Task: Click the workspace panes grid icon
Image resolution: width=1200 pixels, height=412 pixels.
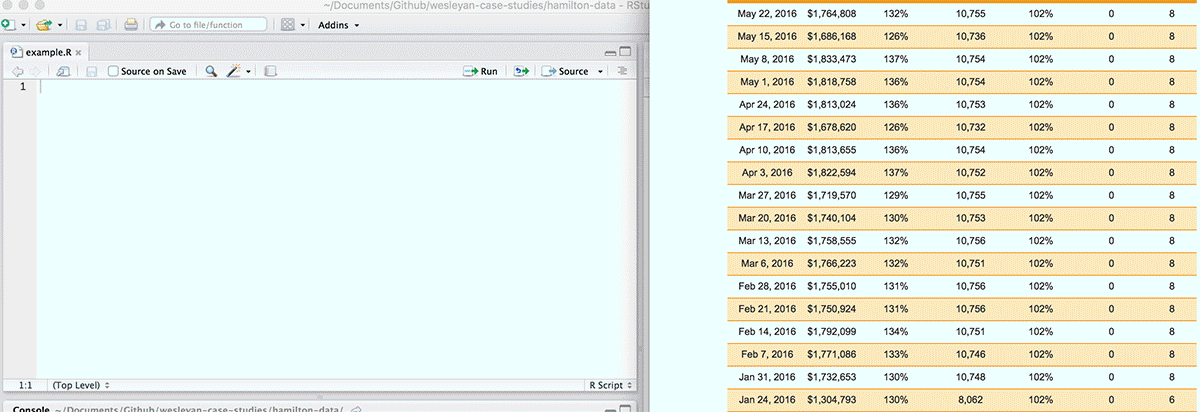Action: (287, 24)
